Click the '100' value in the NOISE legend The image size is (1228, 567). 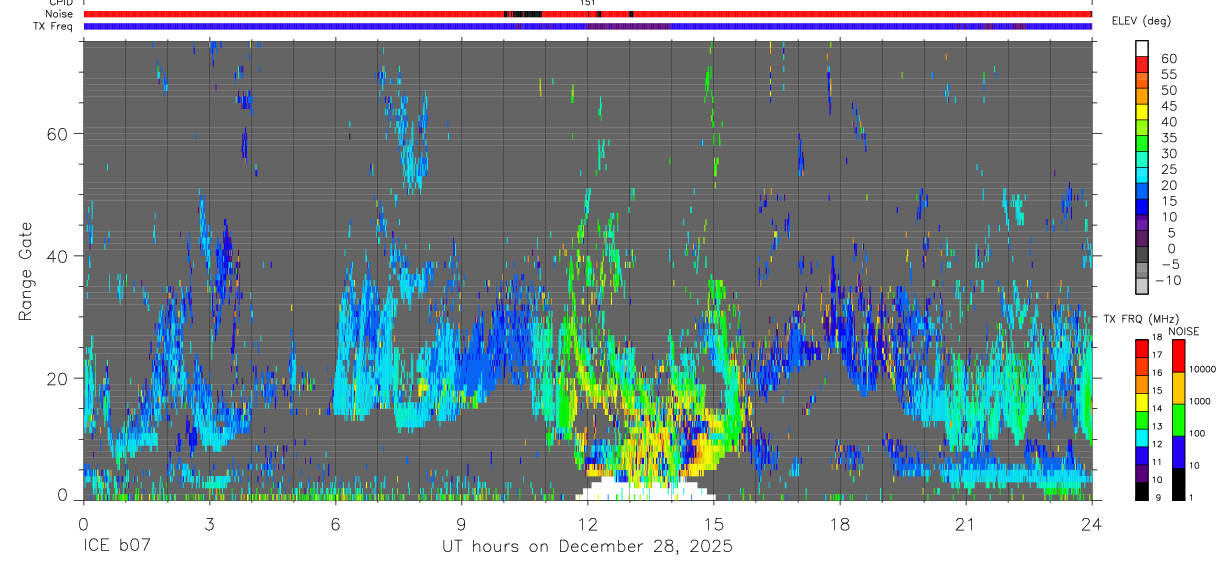tap(1199, 433)
